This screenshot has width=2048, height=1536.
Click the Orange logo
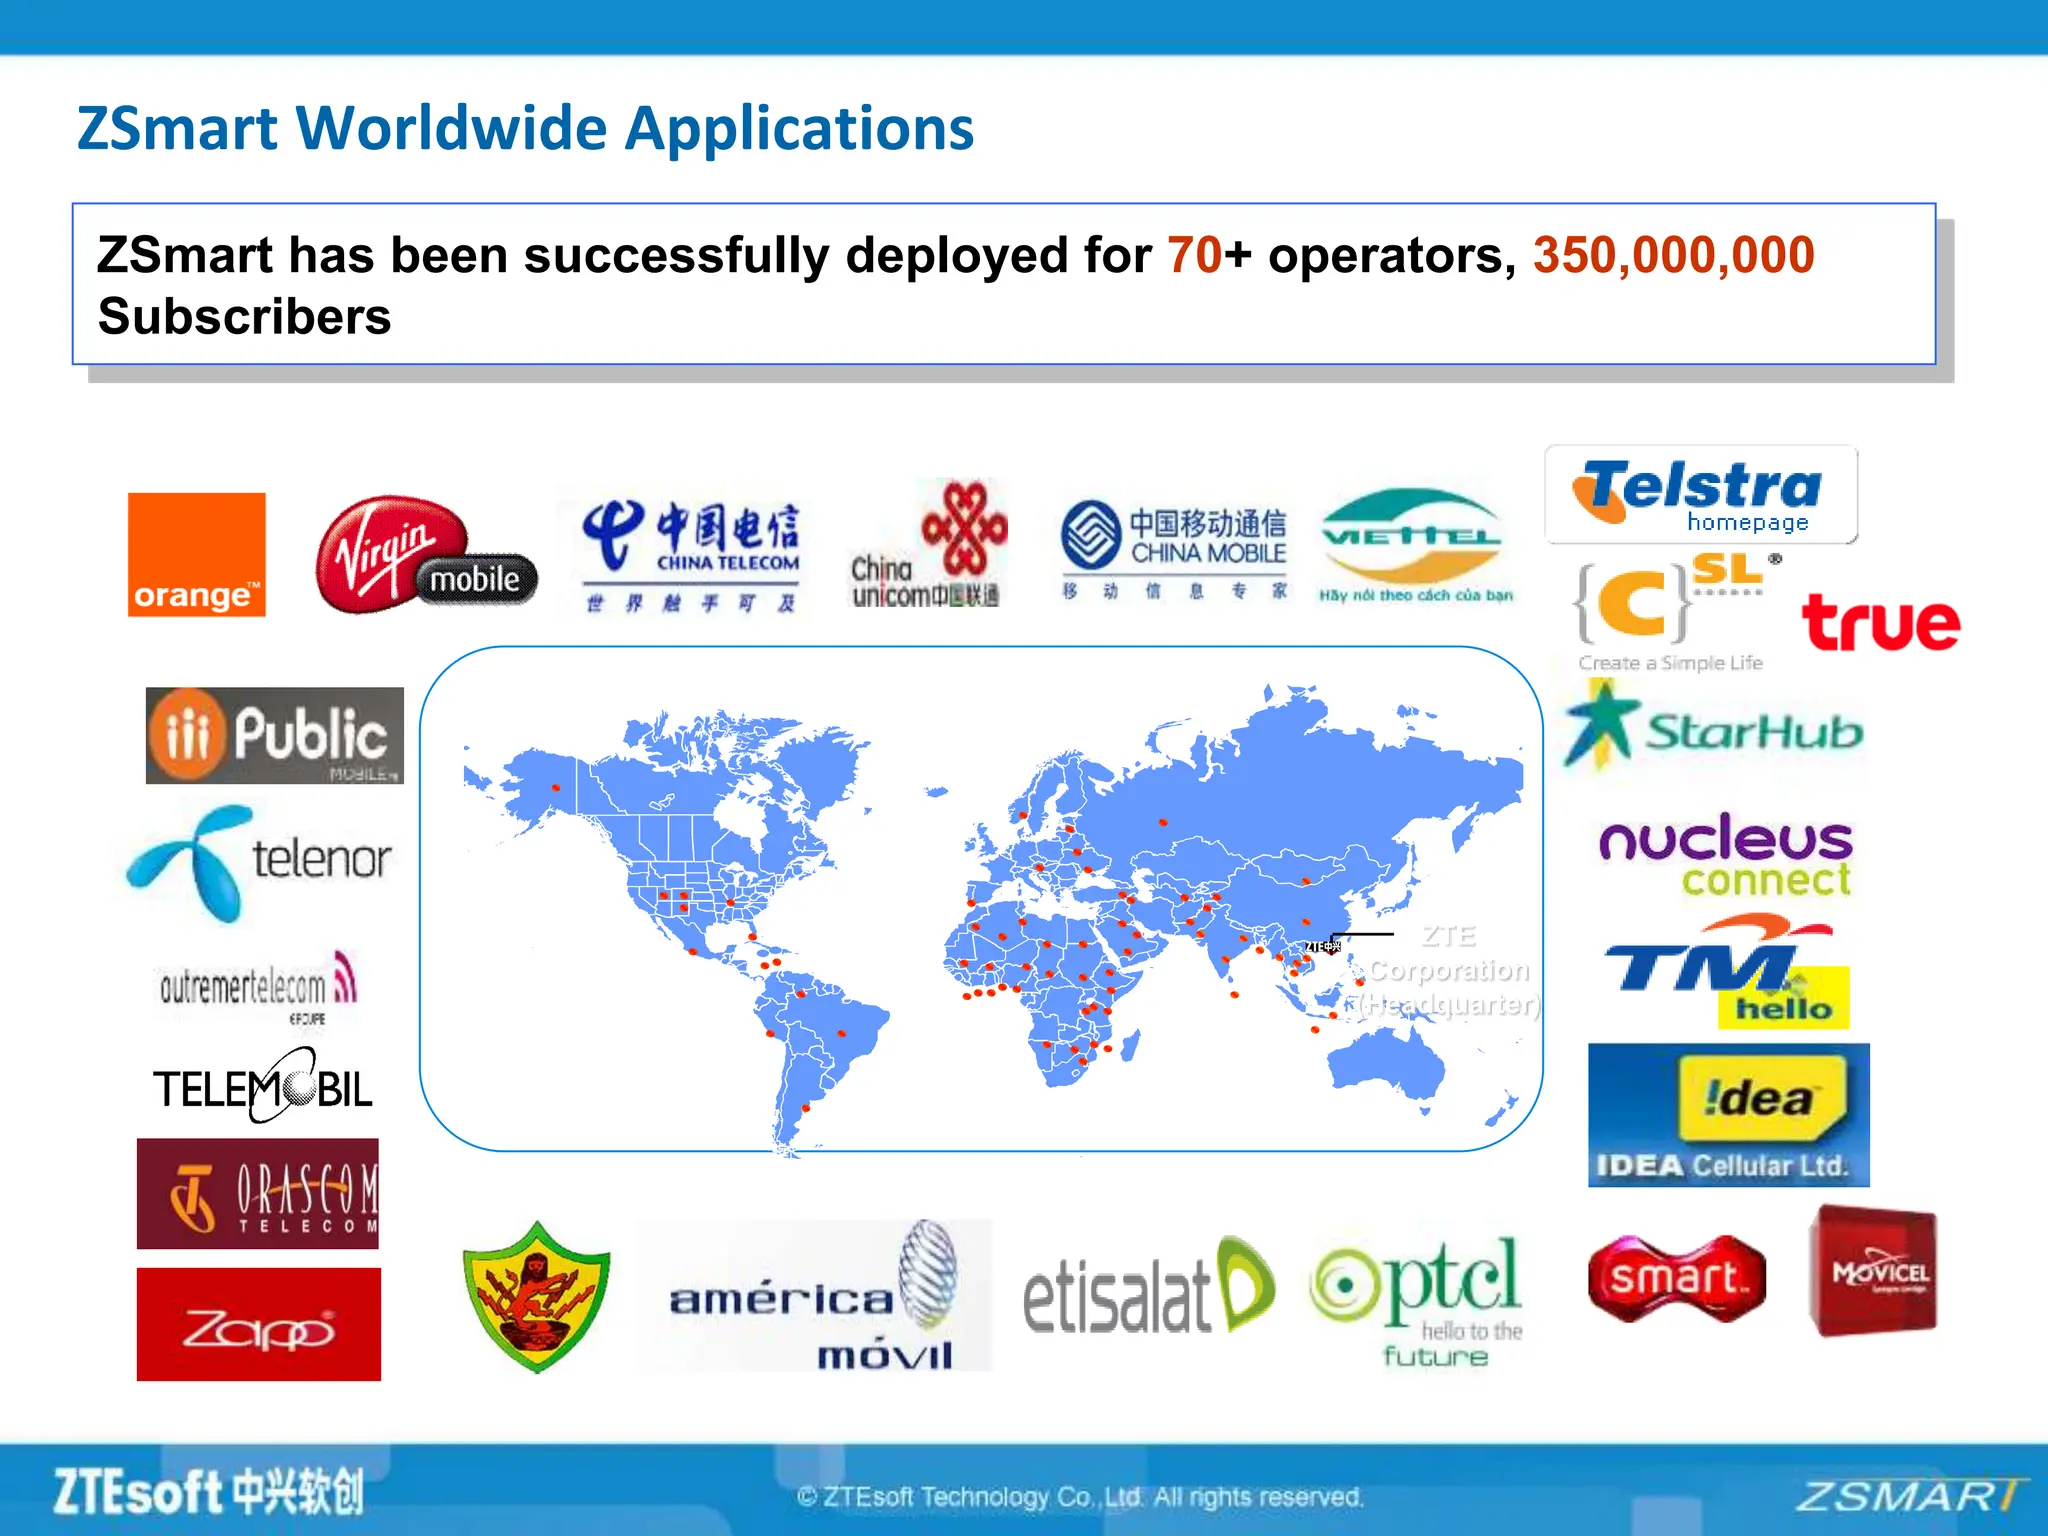pyautogui.click(x=197, y=555)
